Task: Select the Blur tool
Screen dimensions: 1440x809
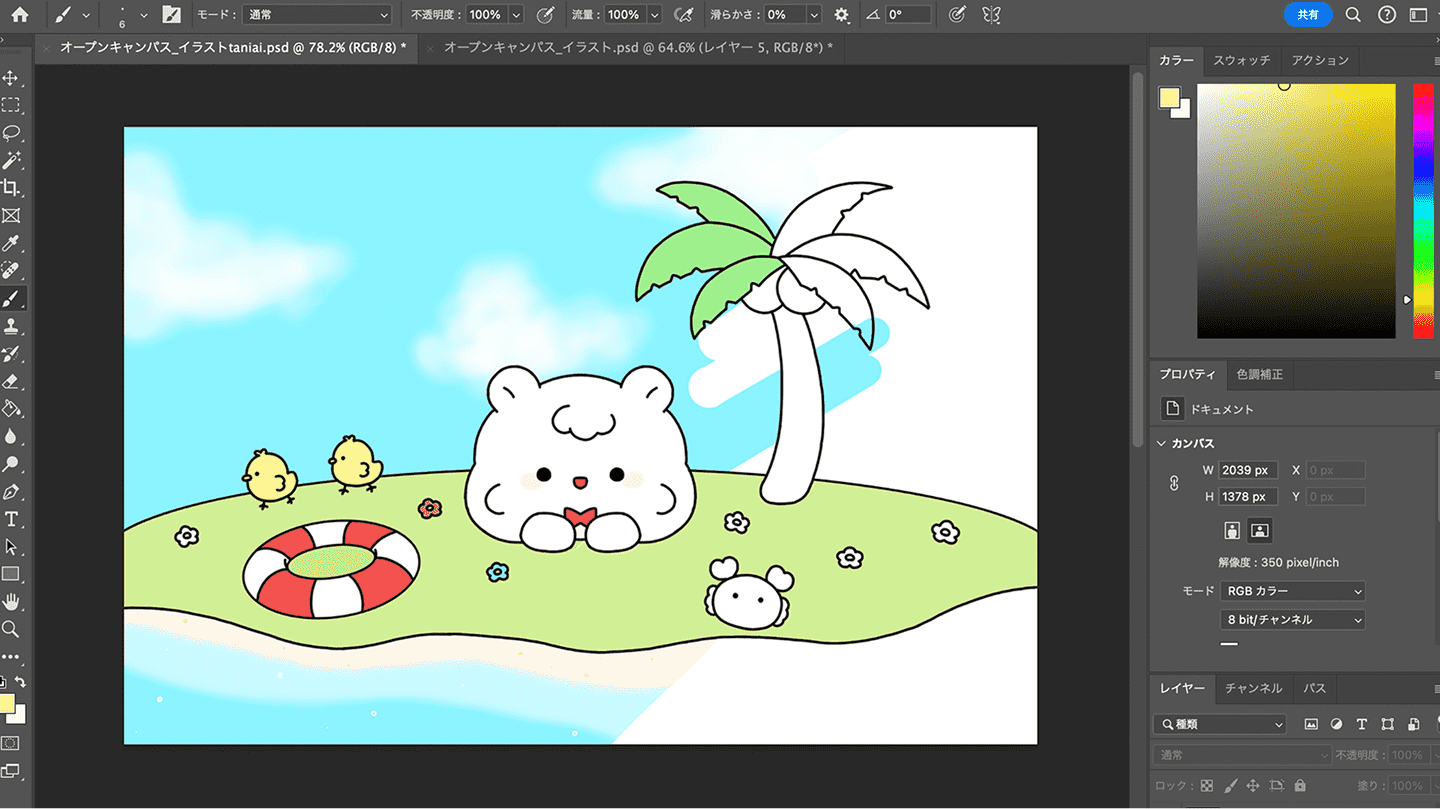Action: pos(11,437)
